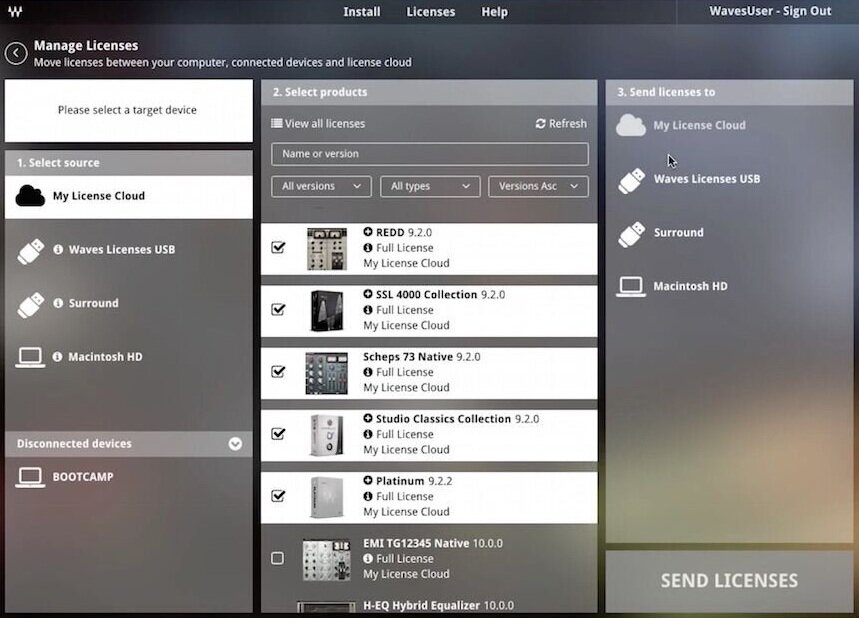The height and width of the screenshot is (618, 859).
Task: Uncheck the REDD 9.2.0 checkbox
Action: (x=278, y=247)
